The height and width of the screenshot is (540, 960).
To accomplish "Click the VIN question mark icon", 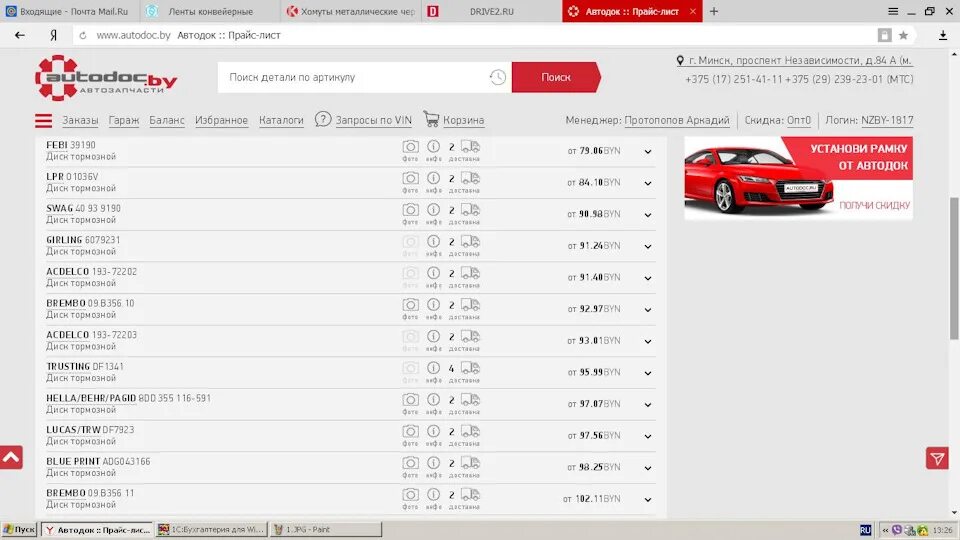I will pyautogui.click(x=323, y=119).
